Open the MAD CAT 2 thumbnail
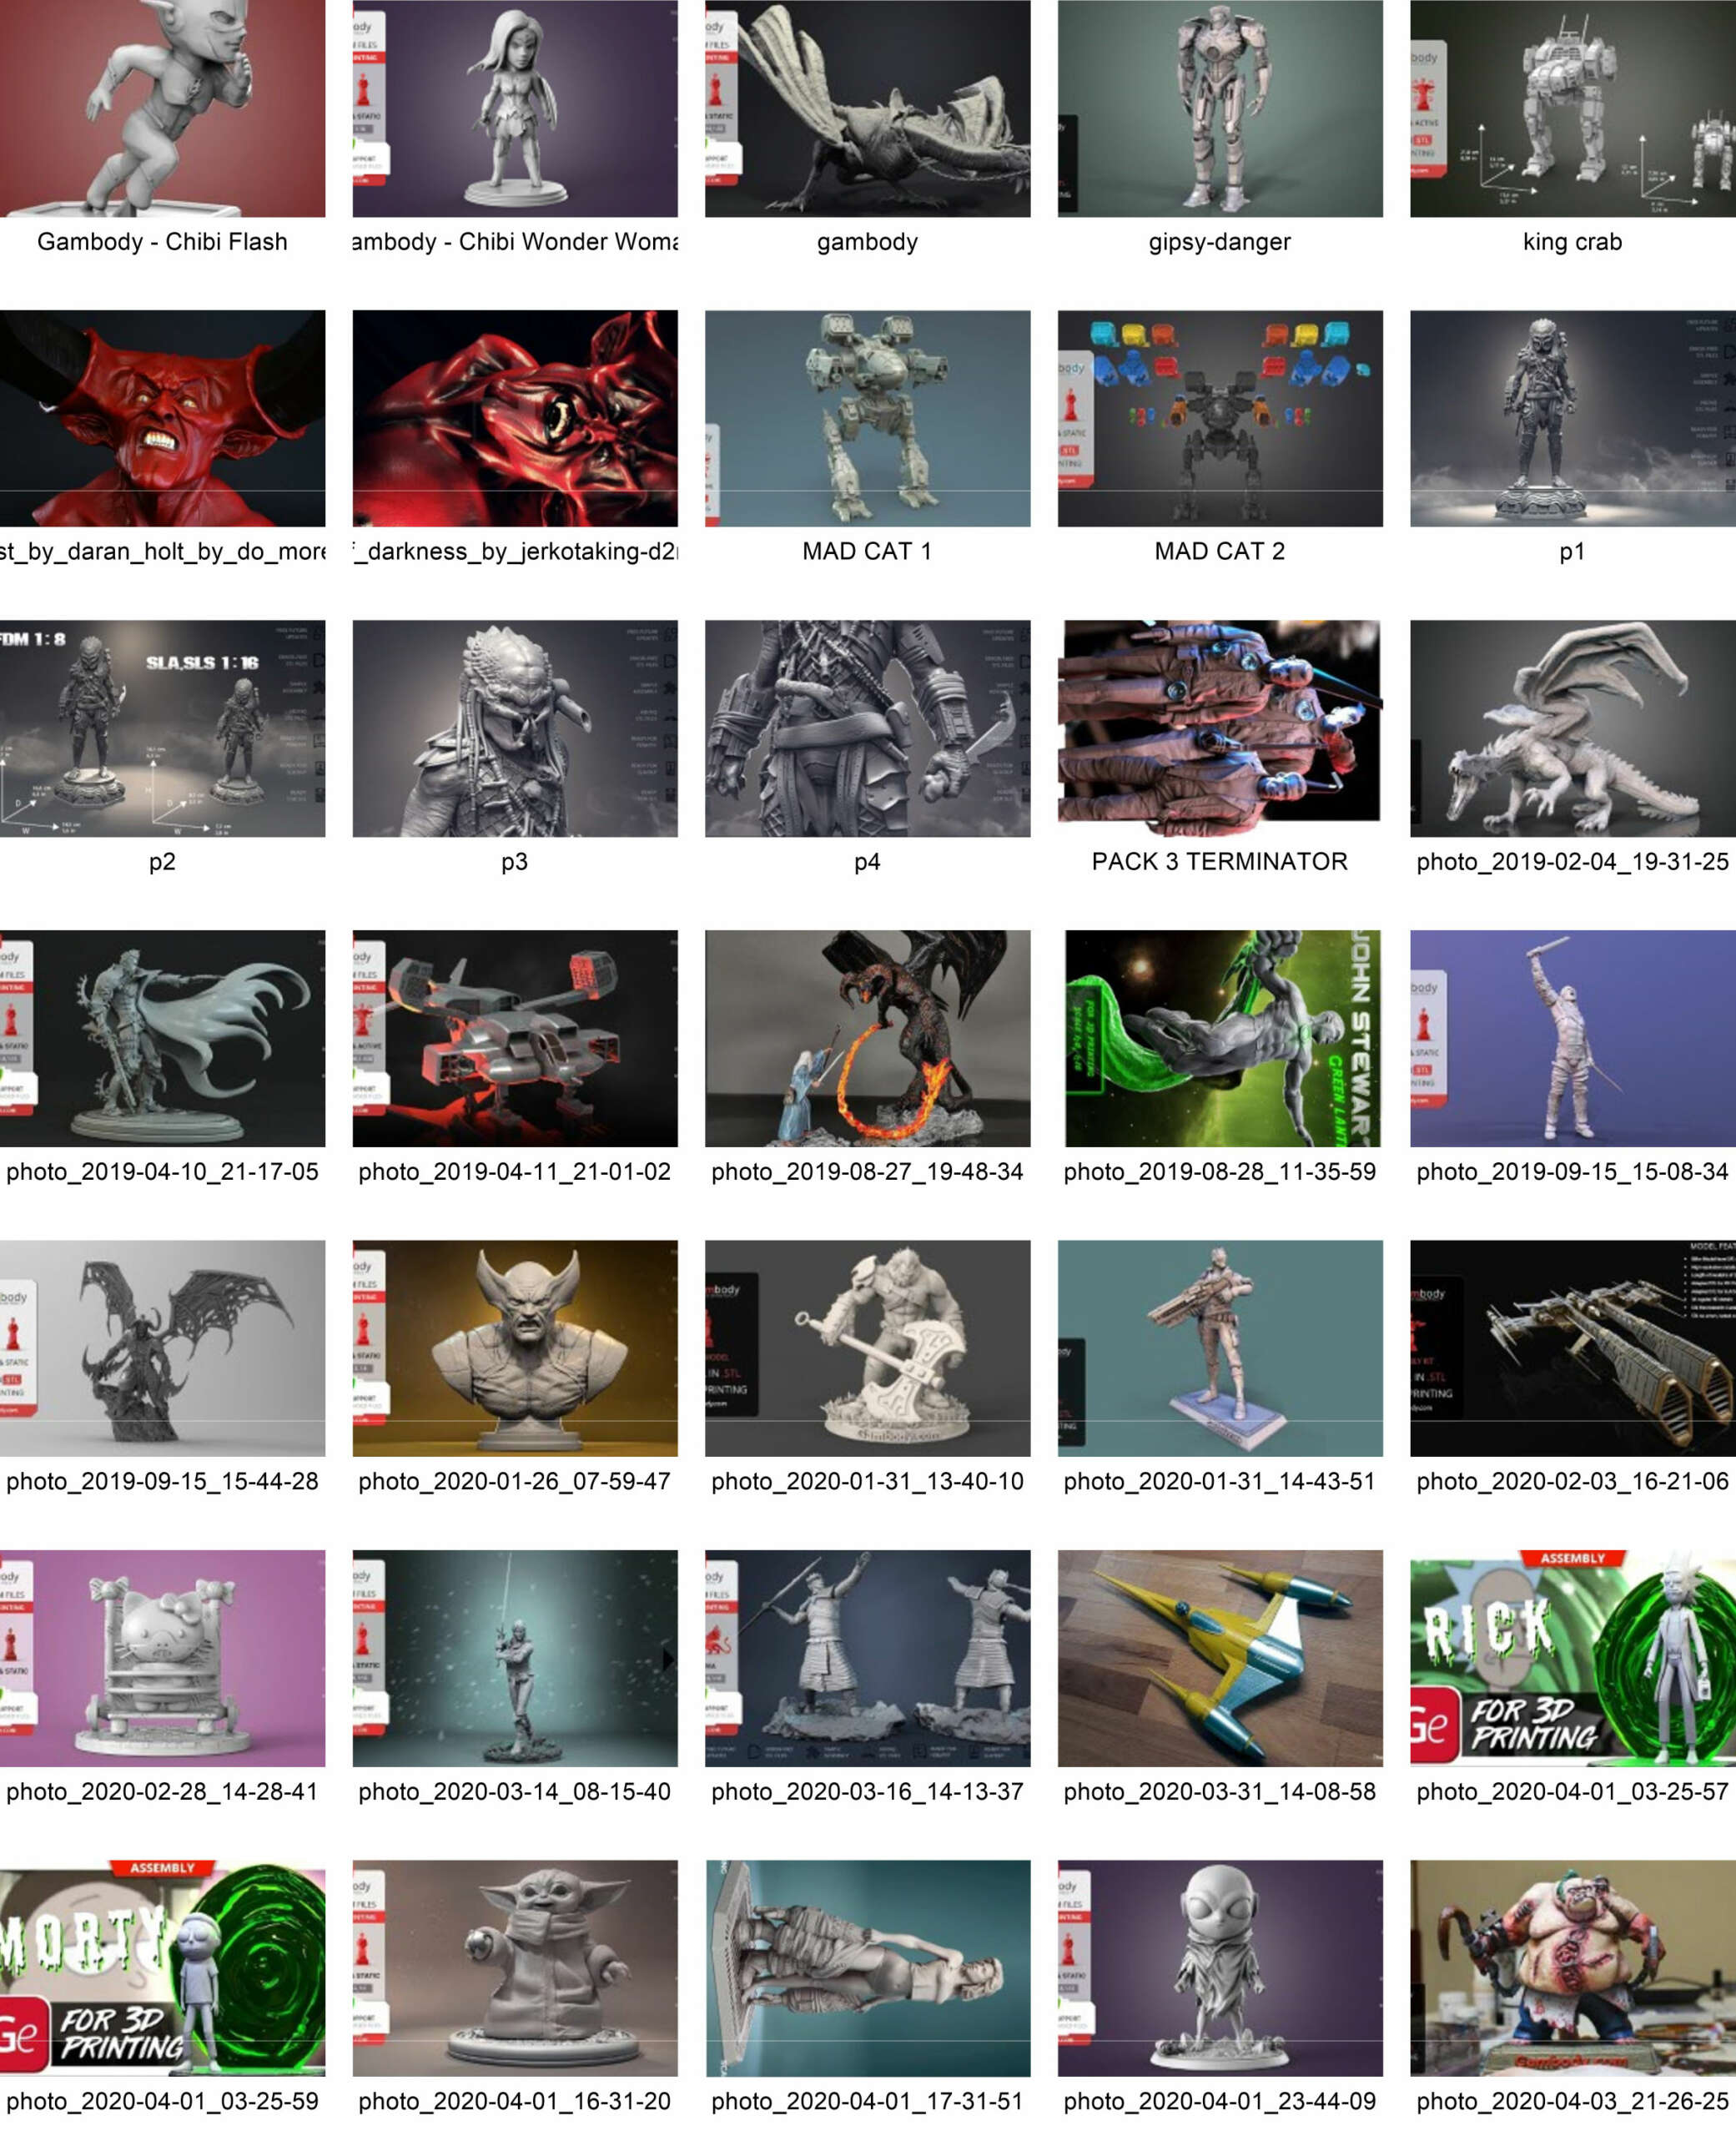The height and width of the screenshot is (2136, 1736). [x=1220, y=418]
